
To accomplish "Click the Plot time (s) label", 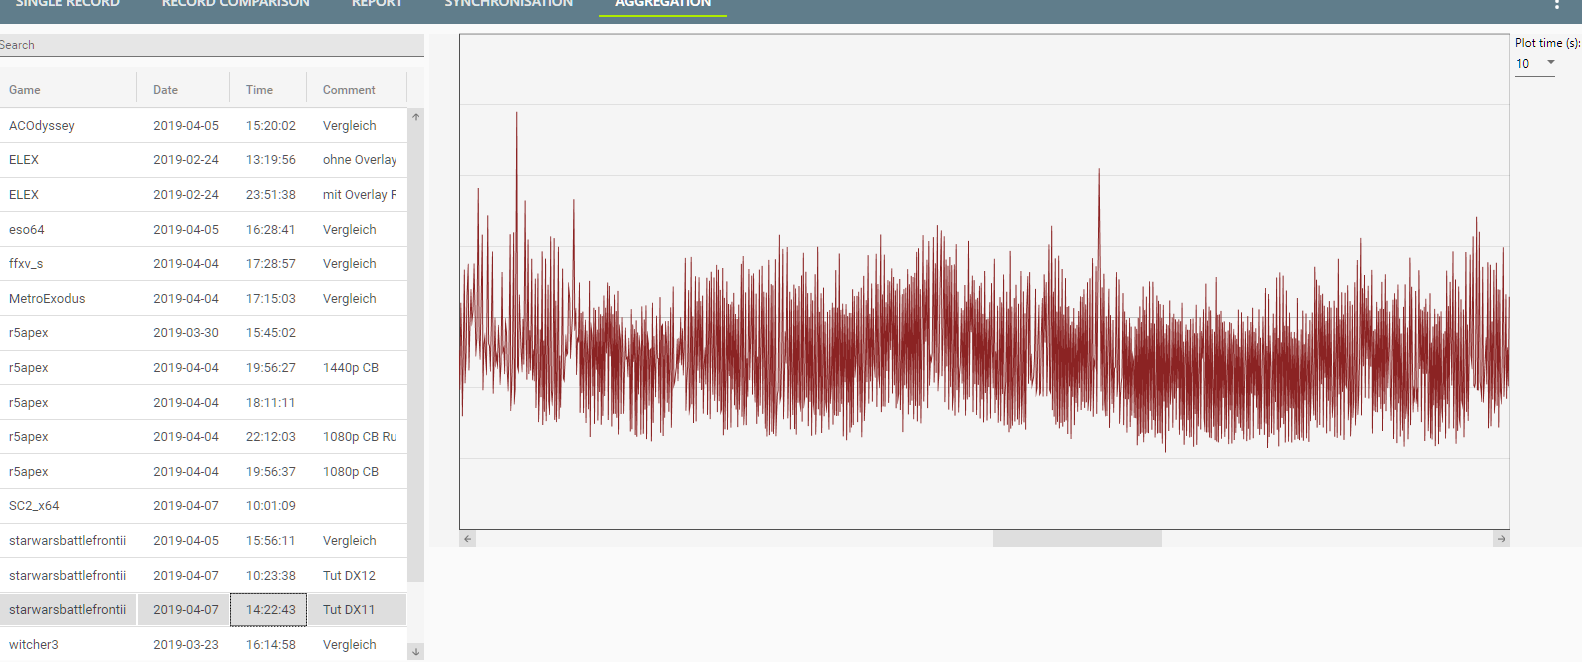I will 1548,43.
